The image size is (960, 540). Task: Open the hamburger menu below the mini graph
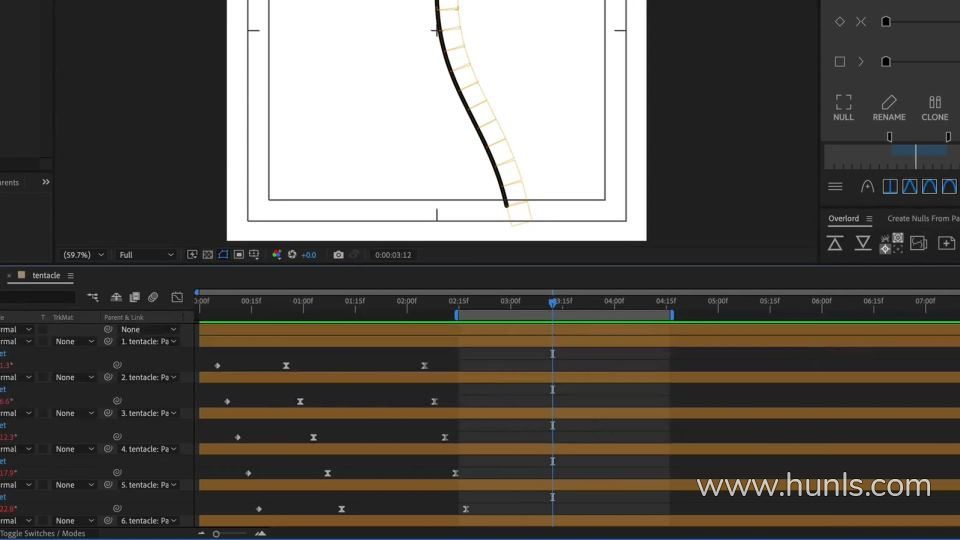pyautogui.click(x=835, y=186)
